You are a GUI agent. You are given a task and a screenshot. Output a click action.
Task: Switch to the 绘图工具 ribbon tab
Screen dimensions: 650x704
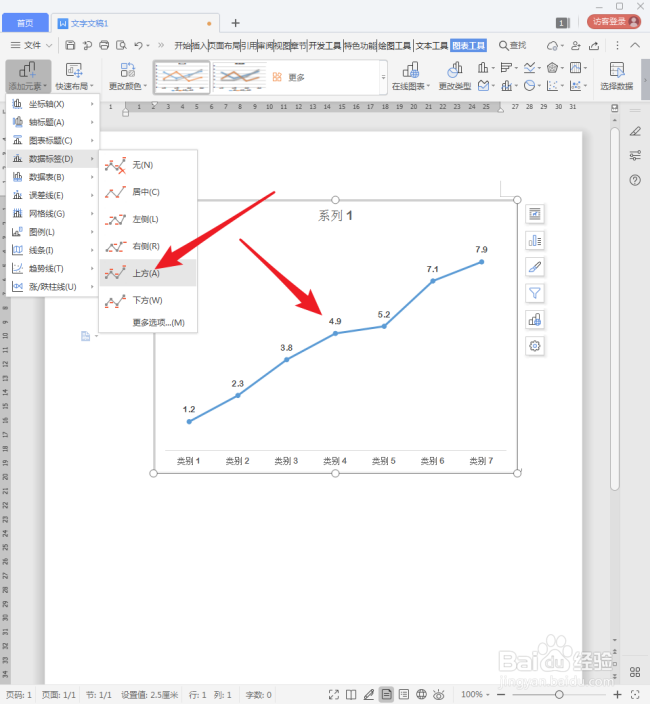click(x=395, y=45)
